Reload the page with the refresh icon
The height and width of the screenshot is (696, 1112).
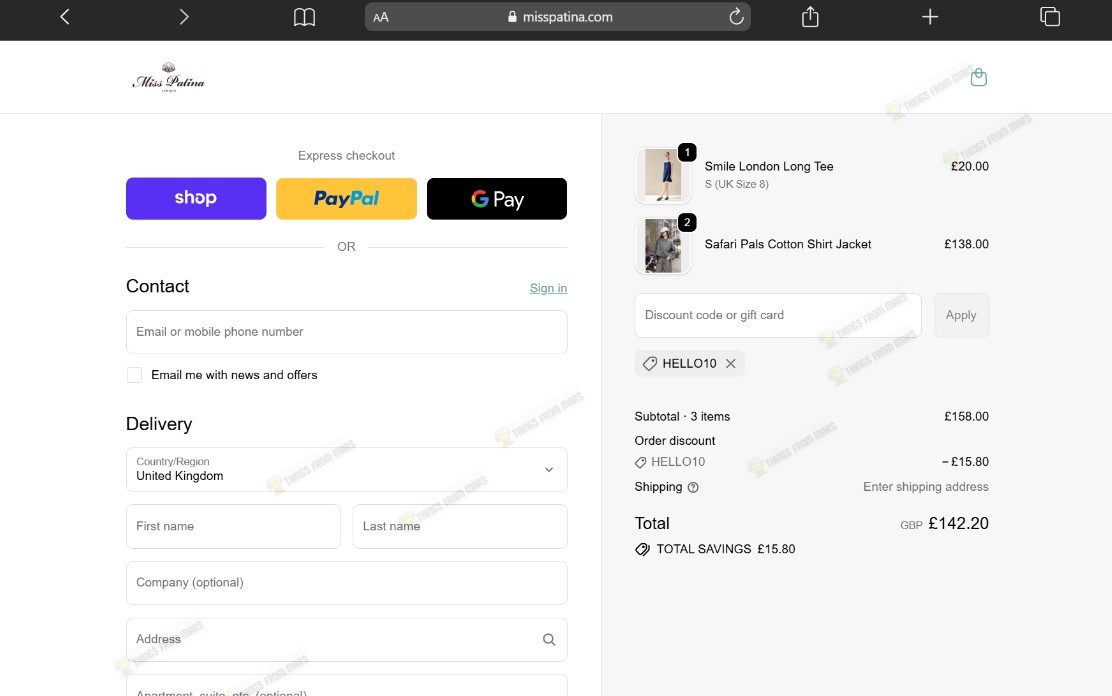pyautogui.click(x=736, y=16)
